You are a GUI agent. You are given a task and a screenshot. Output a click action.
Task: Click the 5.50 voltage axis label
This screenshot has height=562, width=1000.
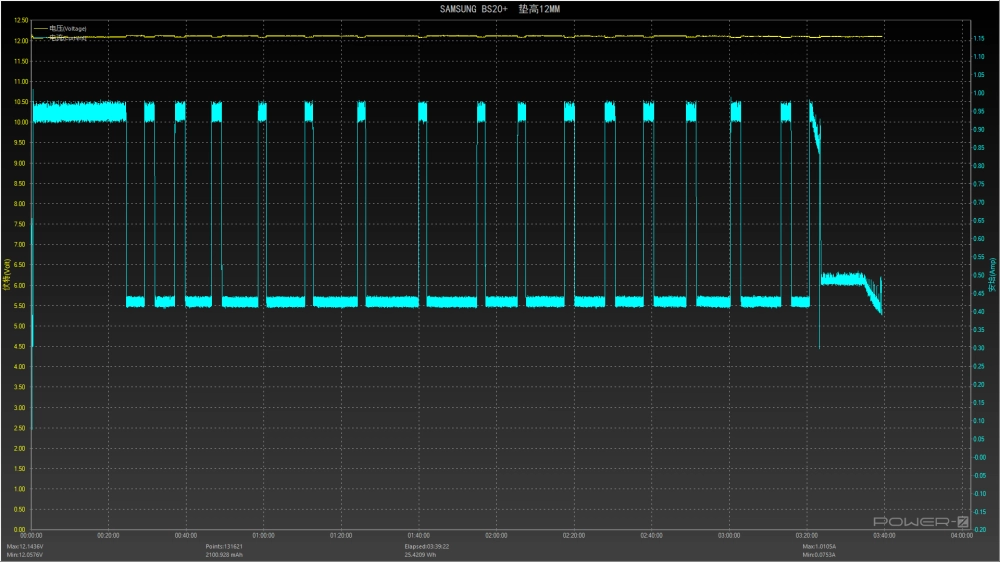[20, 306]
